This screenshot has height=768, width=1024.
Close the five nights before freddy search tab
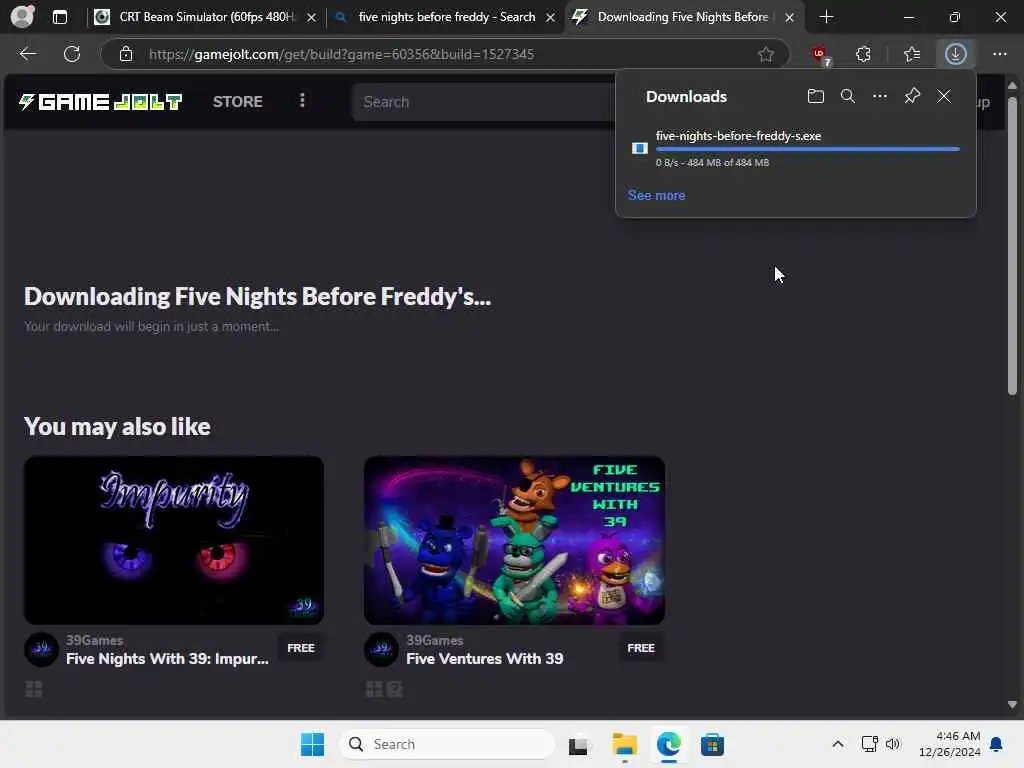pos(551,18)
